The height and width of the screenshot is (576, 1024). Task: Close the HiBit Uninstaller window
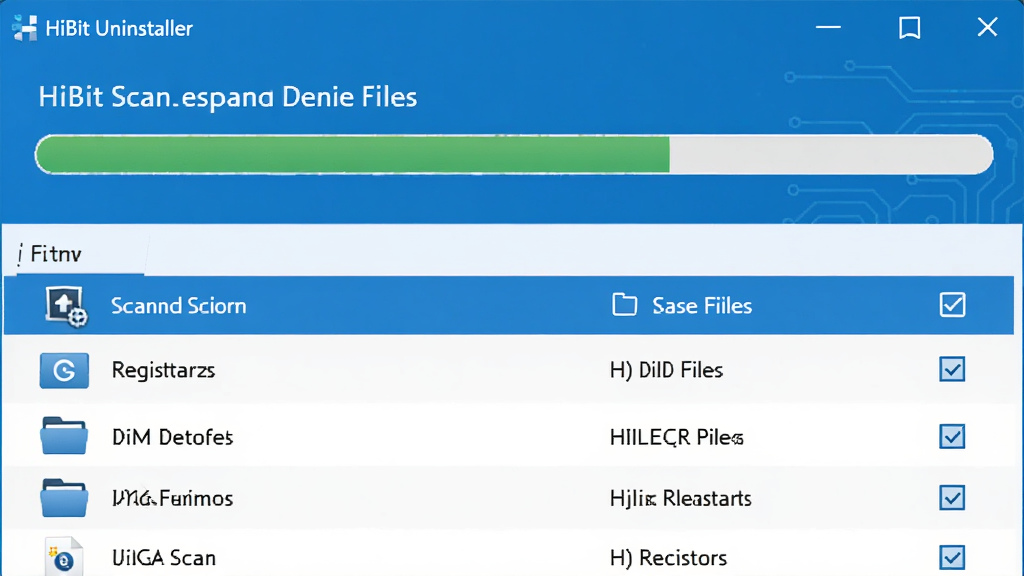[987, 27]
